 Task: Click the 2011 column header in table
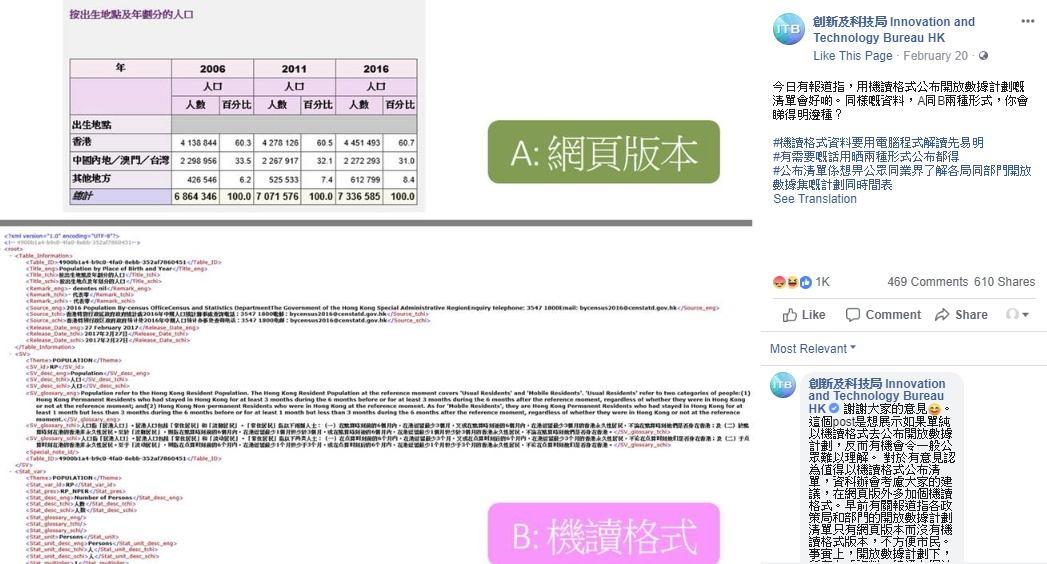pyautogui.click(x=294, y=68)
